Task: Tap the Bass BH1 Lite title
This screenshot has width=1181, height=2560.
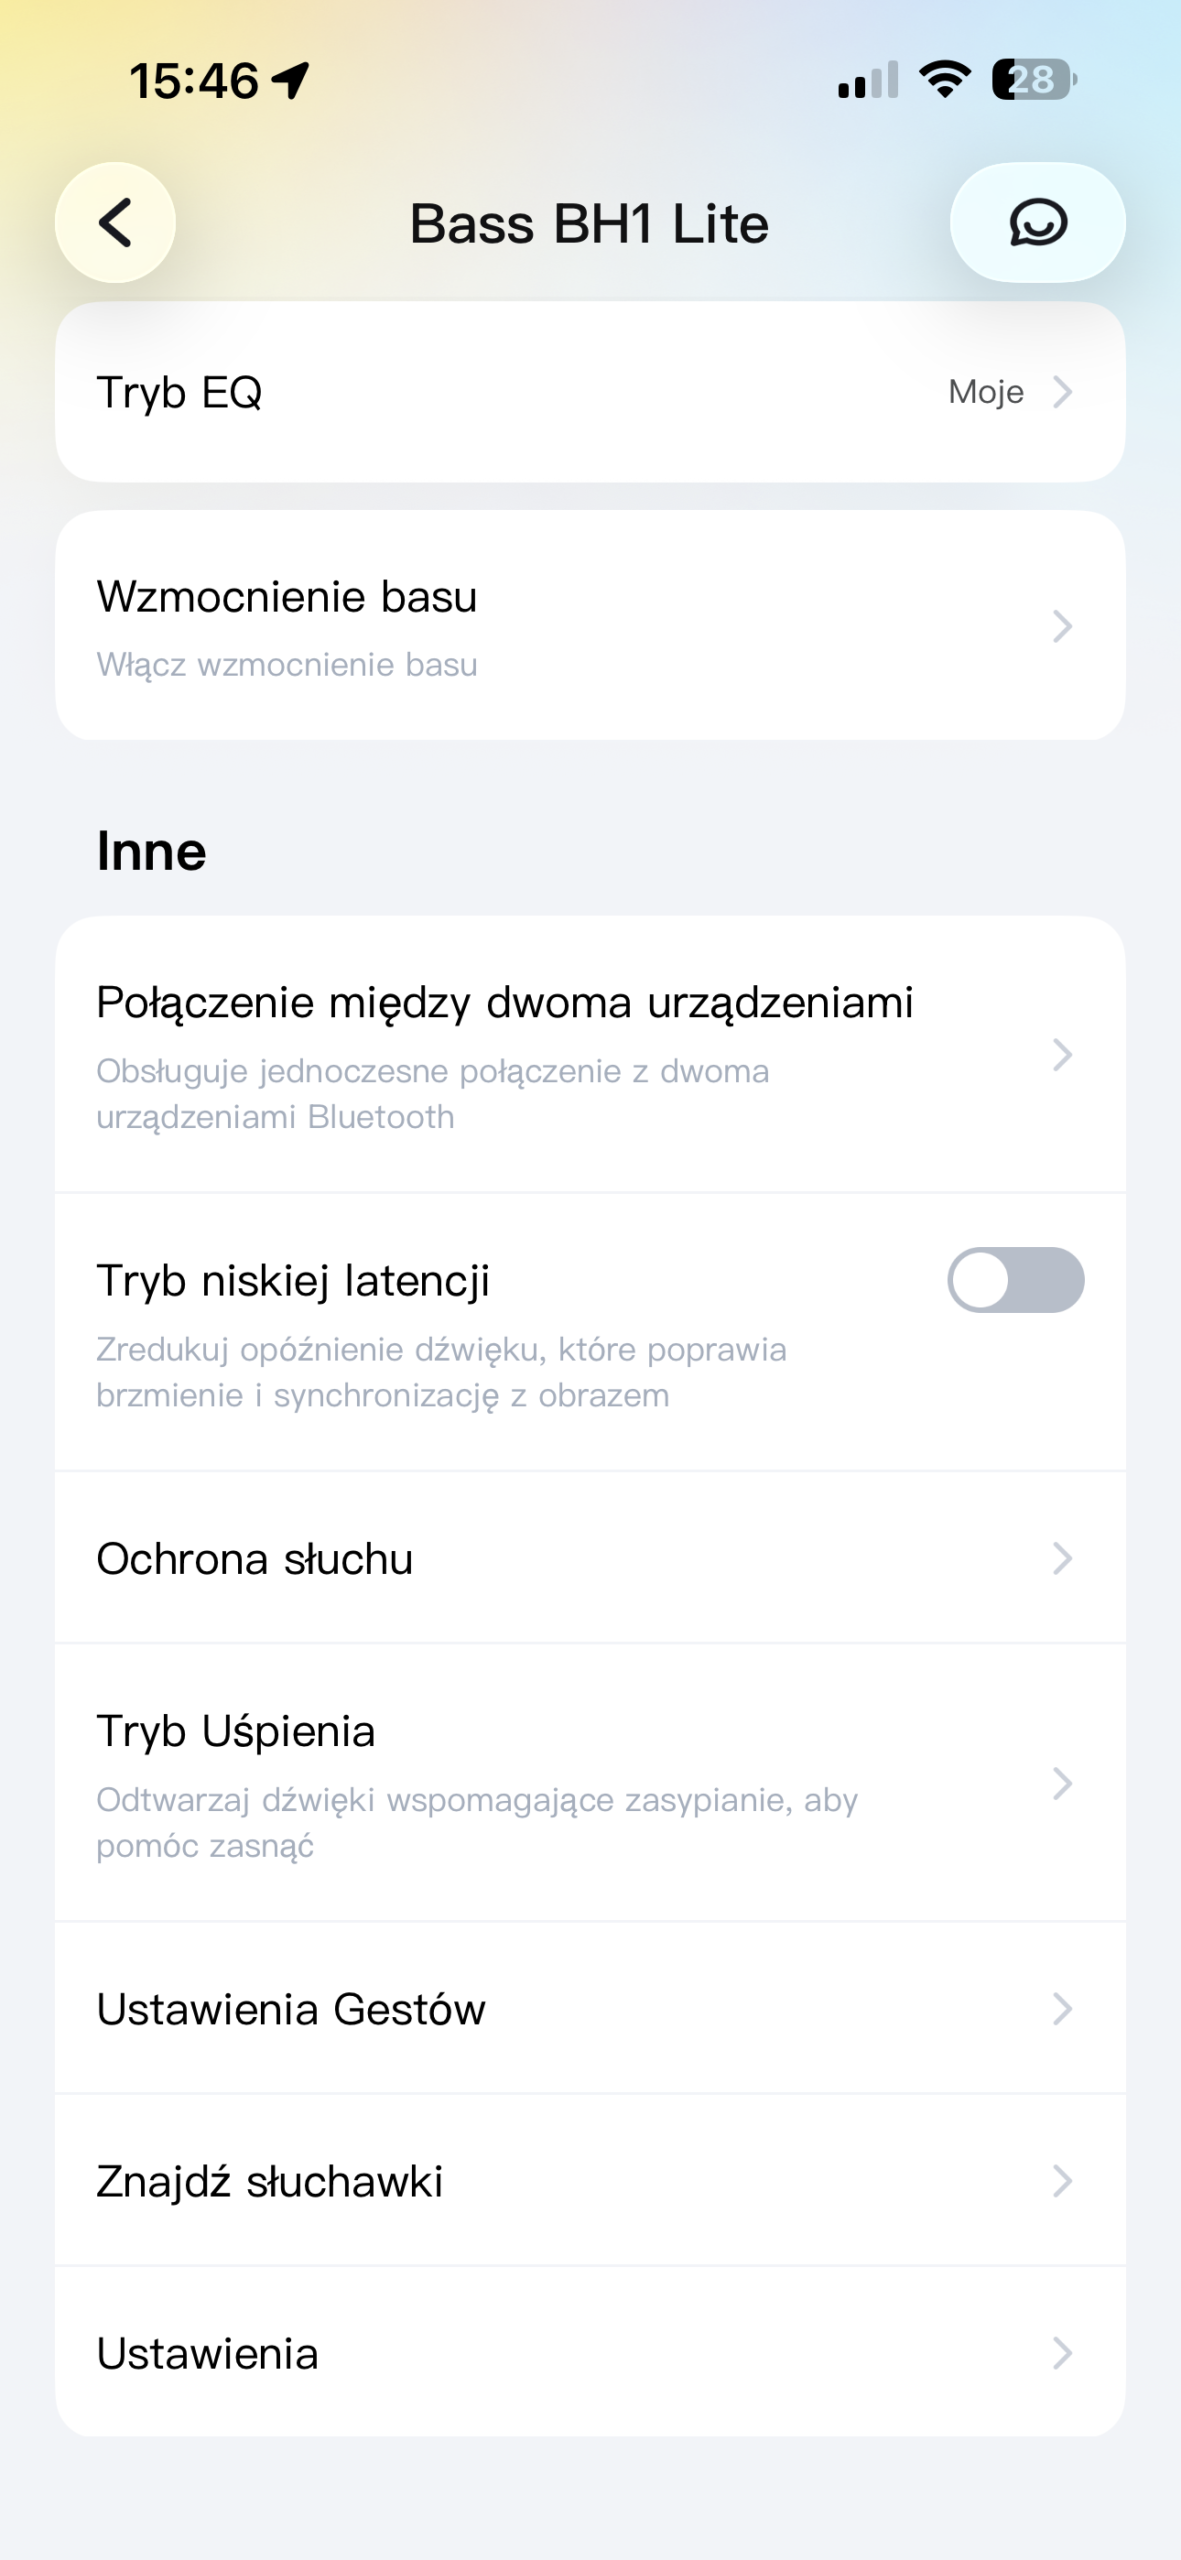Action: pyautogui.click(x=589, y=223)
